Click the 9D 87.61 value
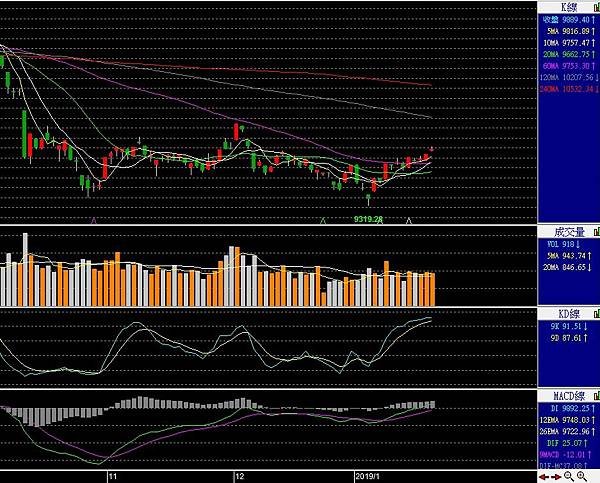This screenshot has width=600, height=483. click(x=569, y=338)
